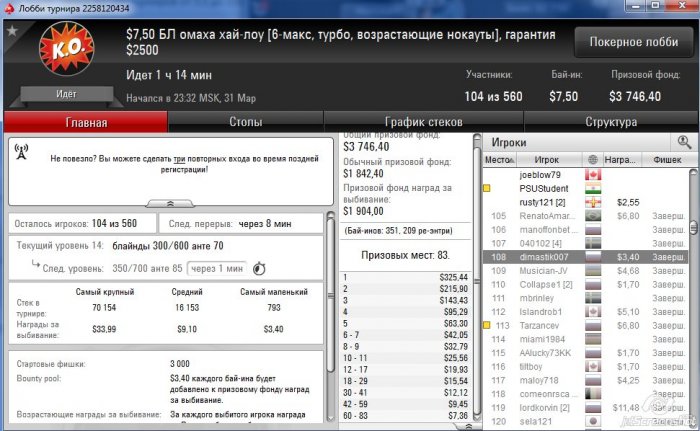This screenshot has width=700, height=431.
Task: Sort by country globe column
Action: click(x=592, y=159)
